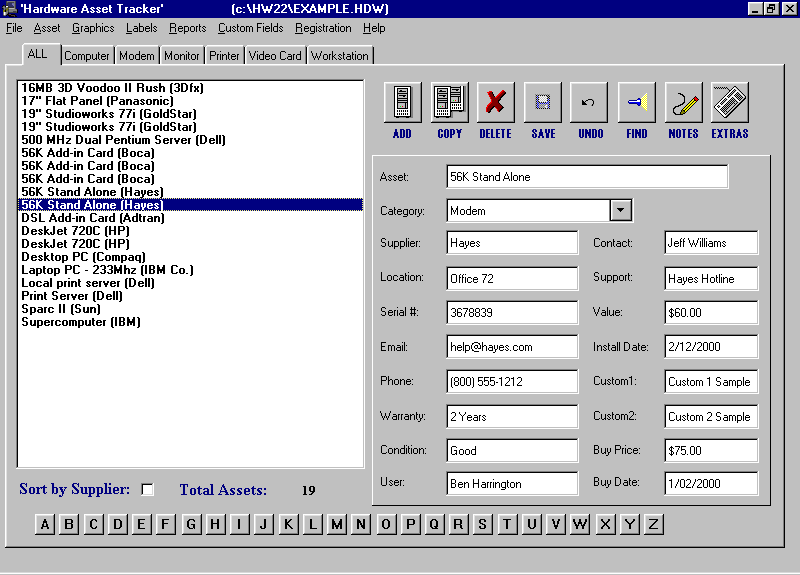
Task: Click the Email field help@hayes.com
Action: click(512, 347)
